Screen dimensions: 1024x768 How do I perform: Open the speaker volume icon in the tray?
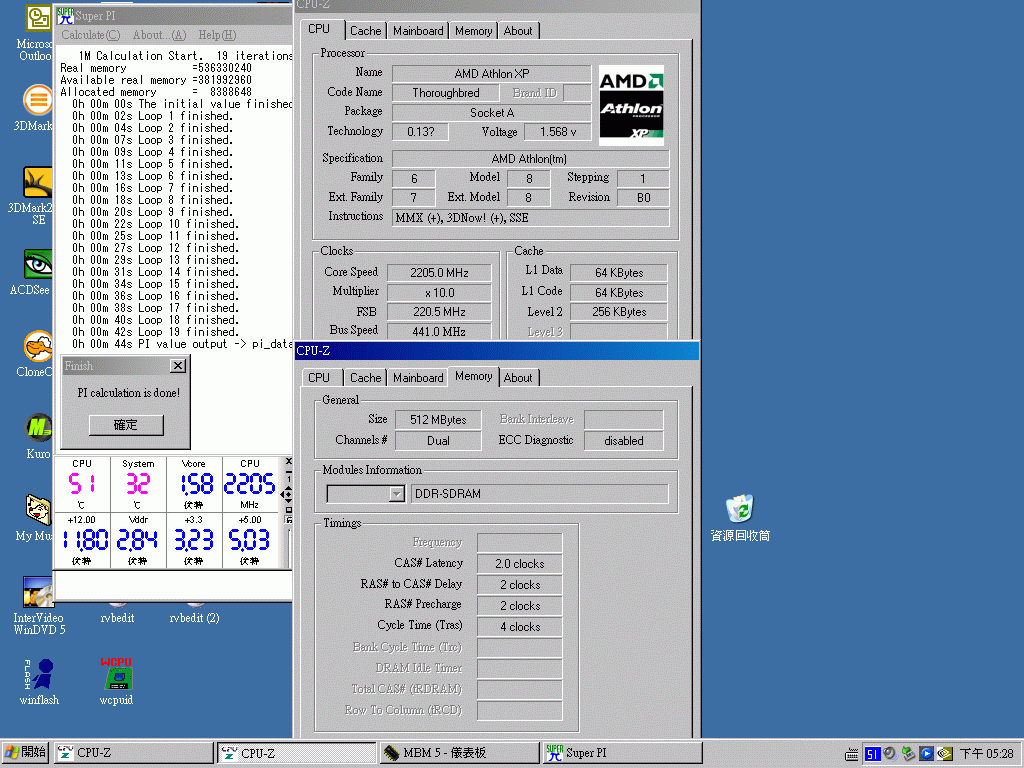tap(889, 754)
